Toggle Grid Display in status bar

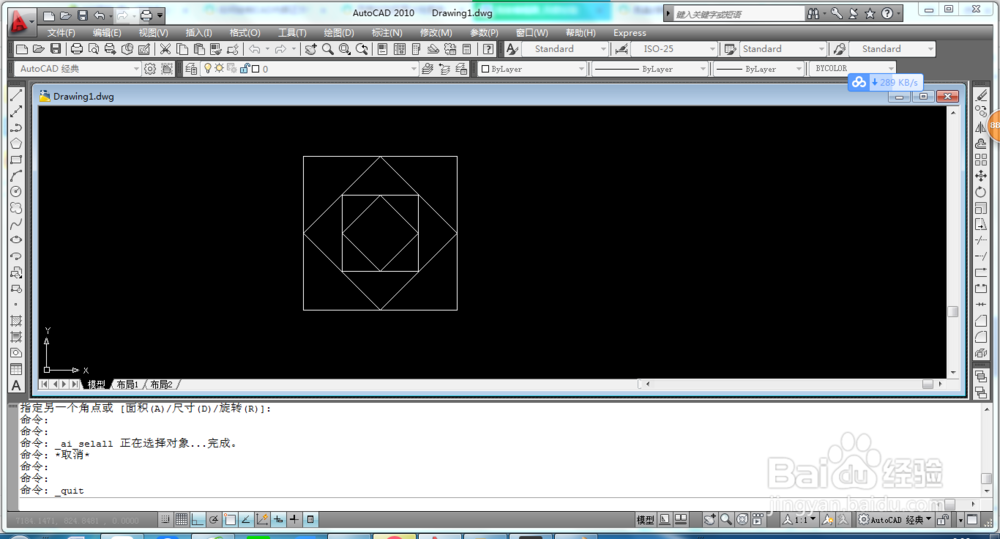coord(181,520)
